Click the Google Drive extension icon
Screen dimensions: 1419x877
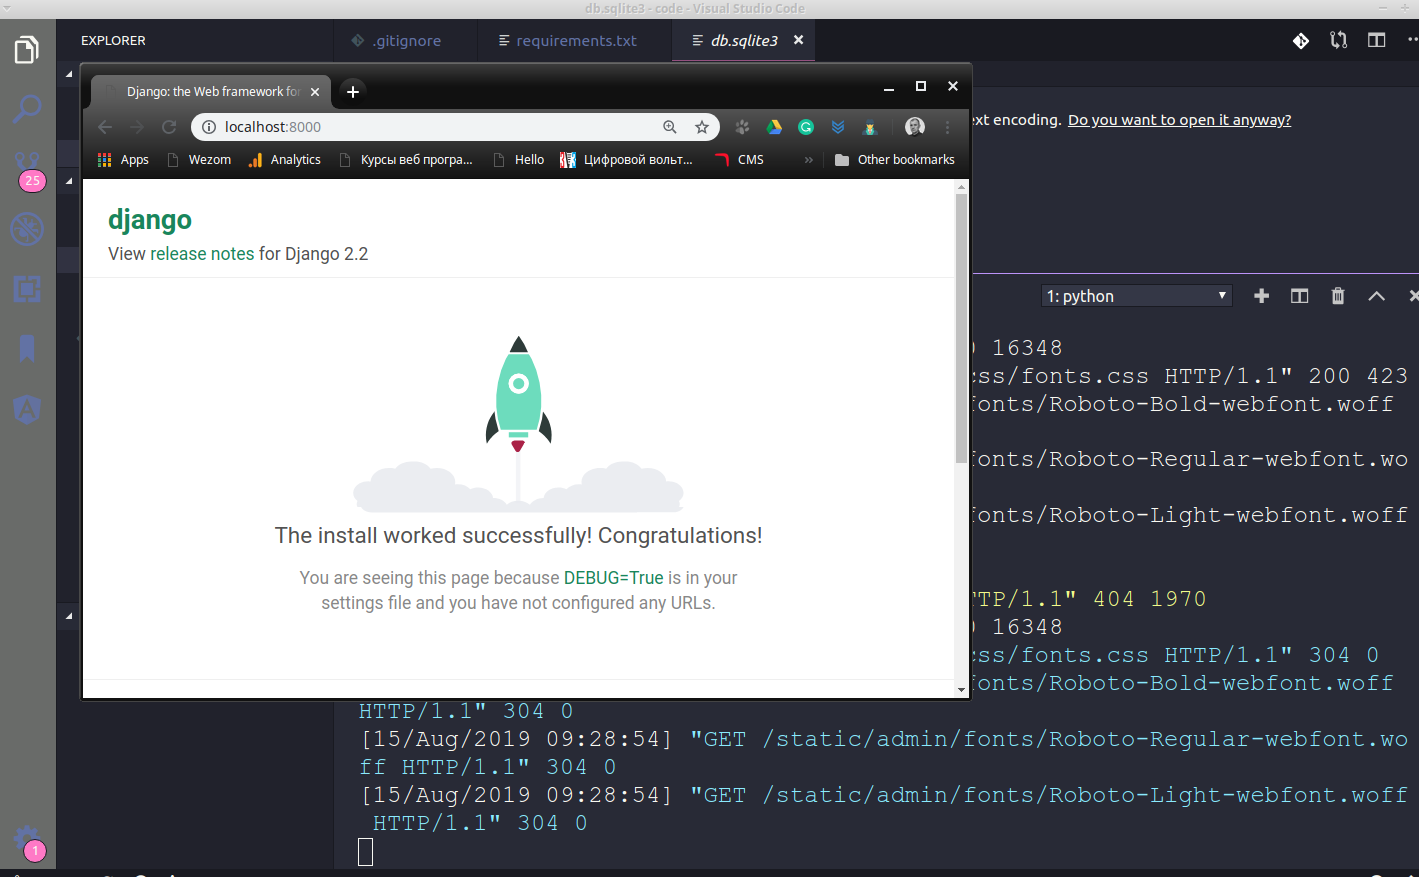(774, 127)
